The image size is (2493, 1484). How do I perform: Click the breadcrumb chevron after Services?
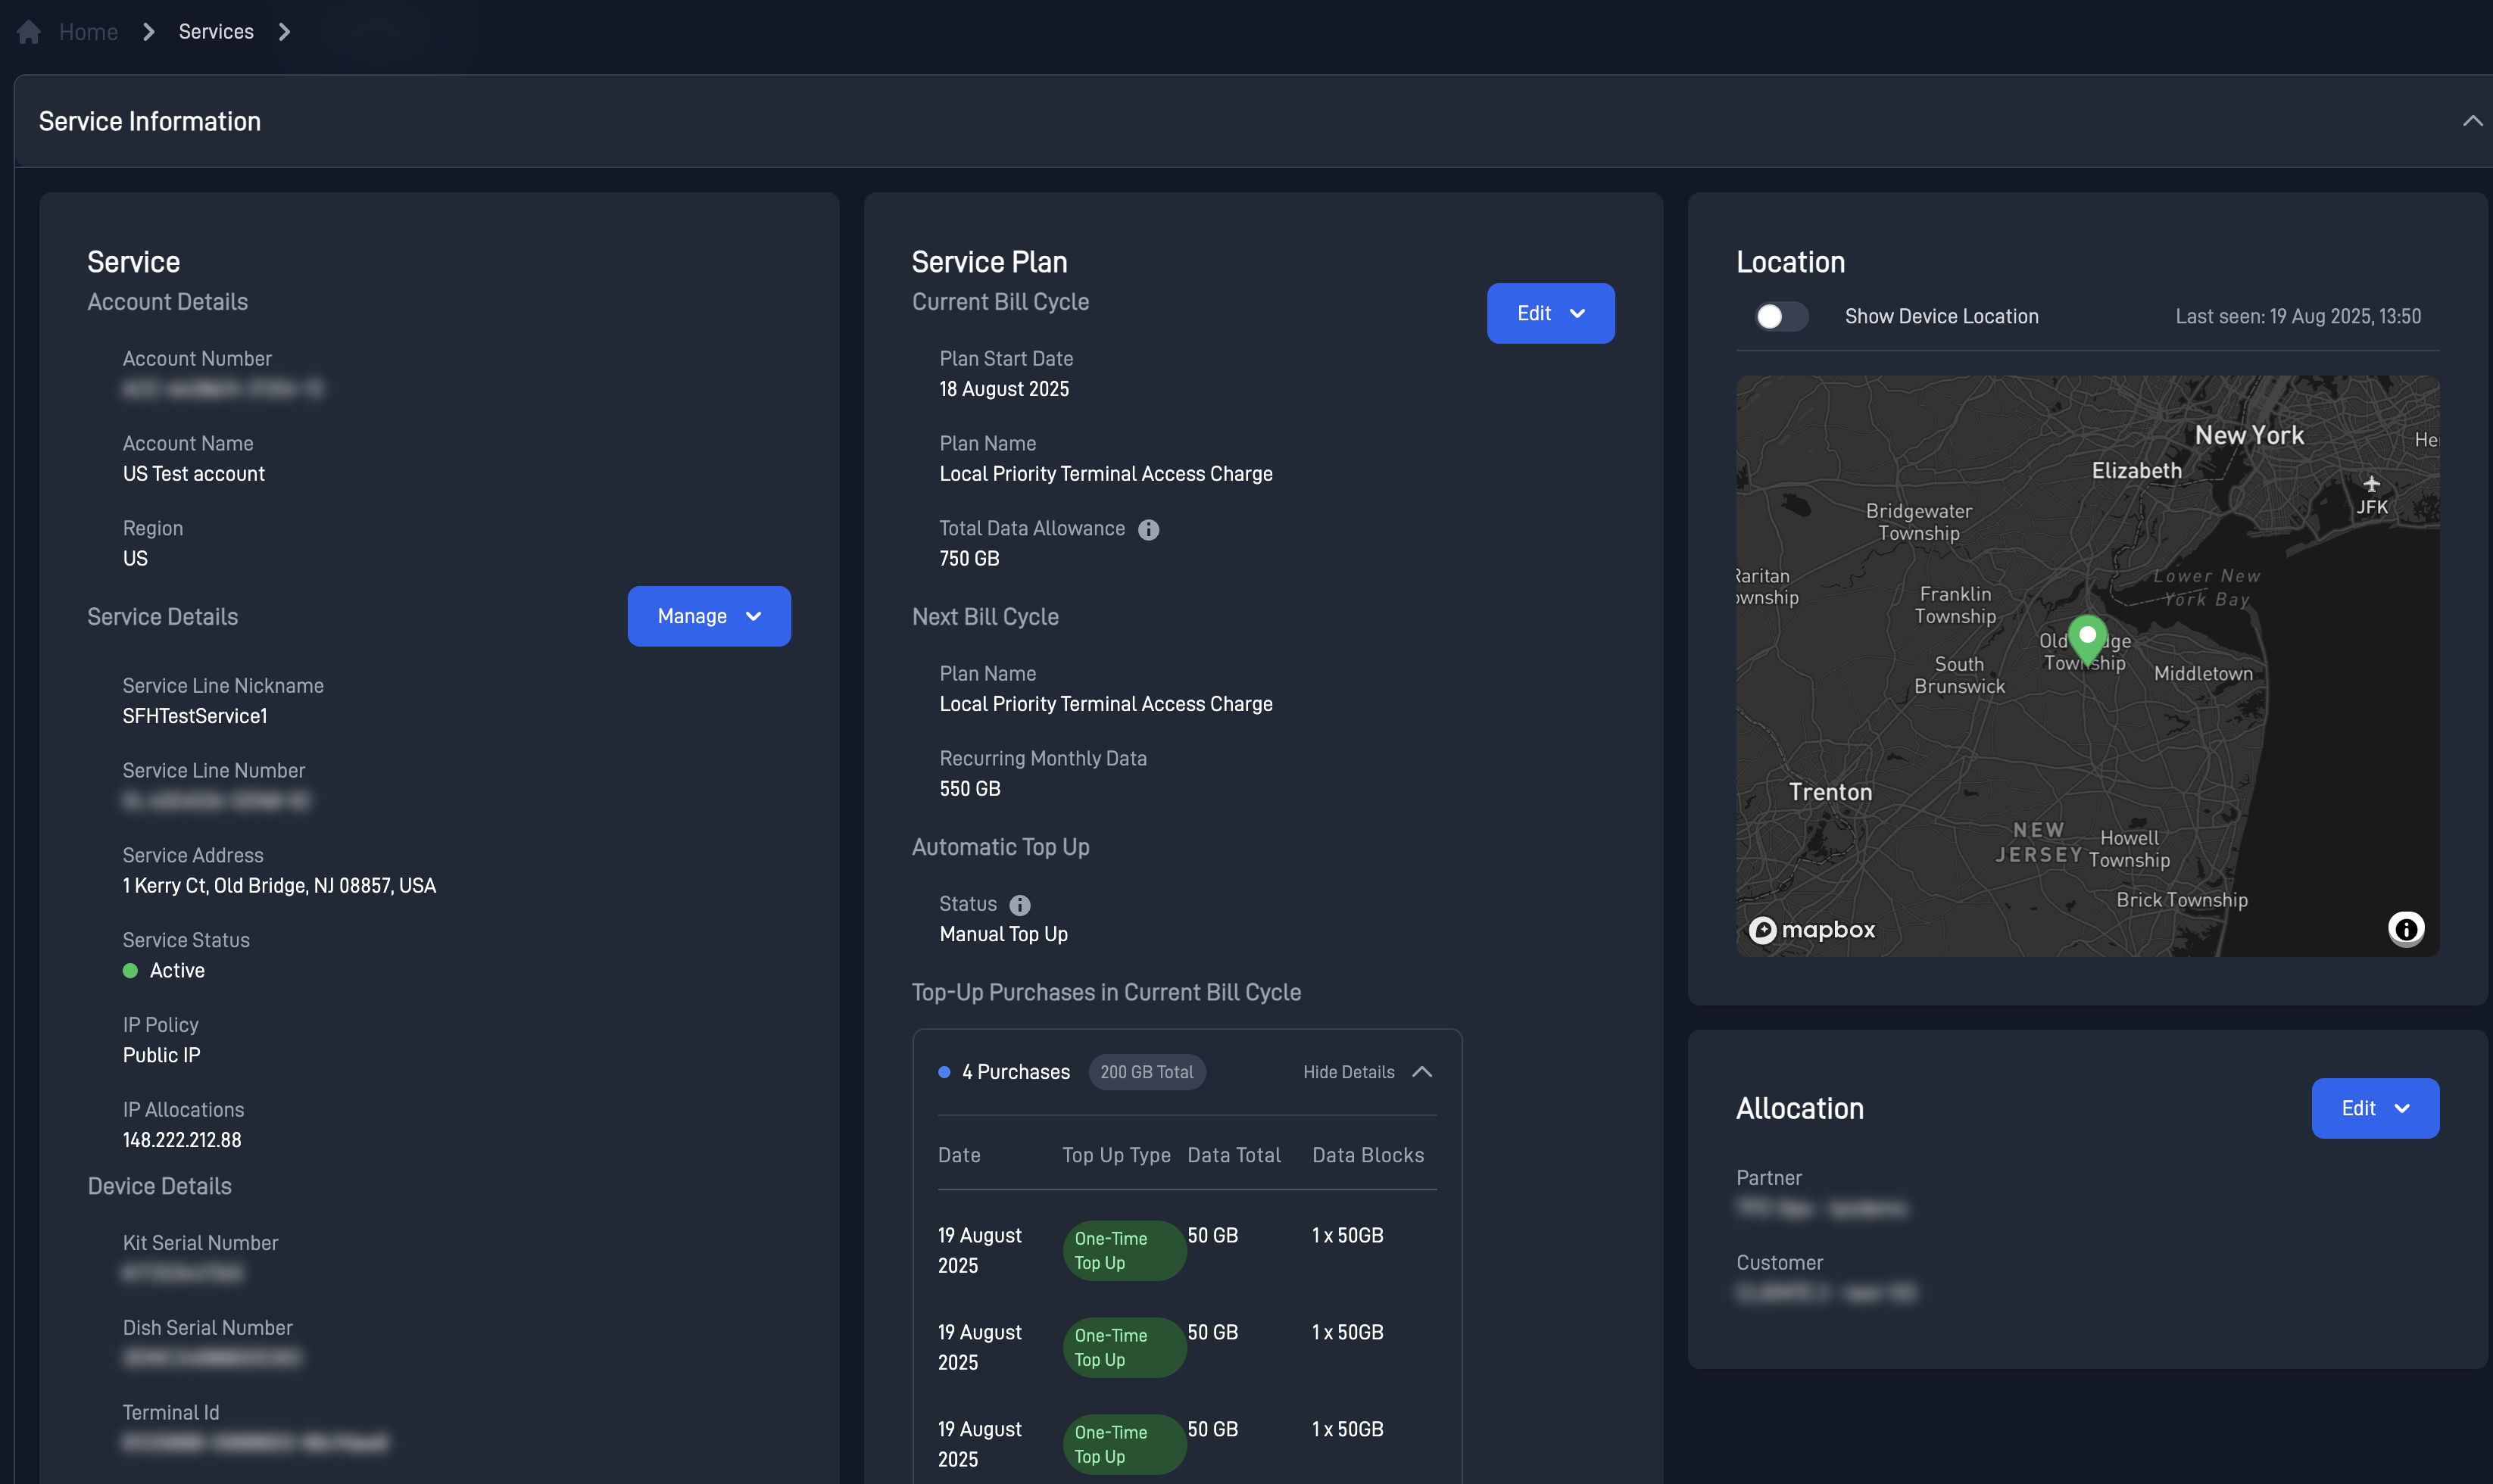[x=285, y=31]
